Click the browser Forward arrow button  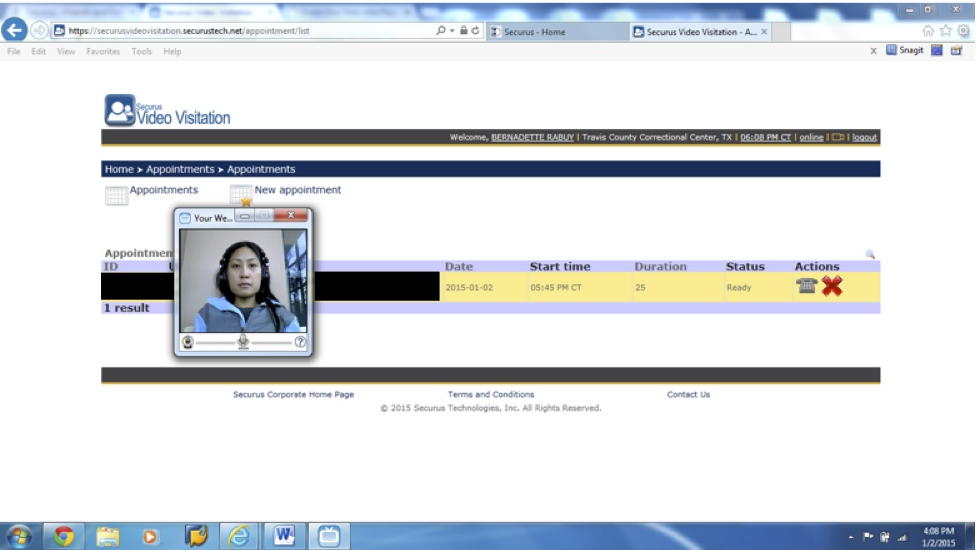pyautogui.click(x=39, y=30)
